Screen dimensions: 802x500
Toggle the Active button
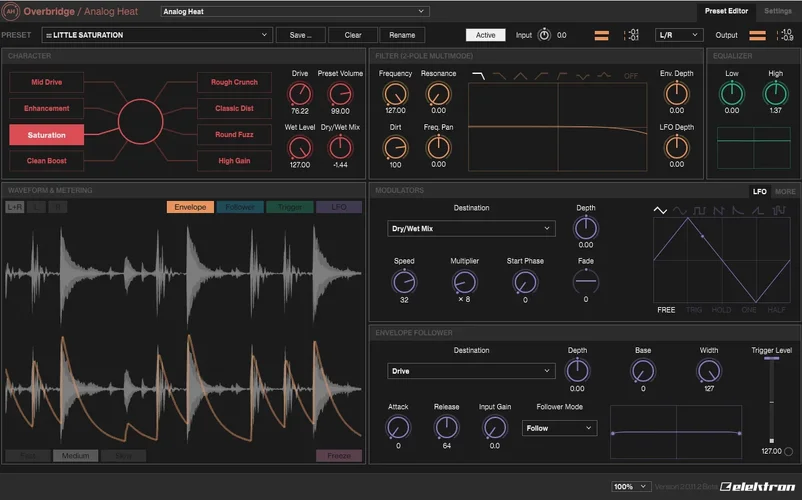point(485,35)
